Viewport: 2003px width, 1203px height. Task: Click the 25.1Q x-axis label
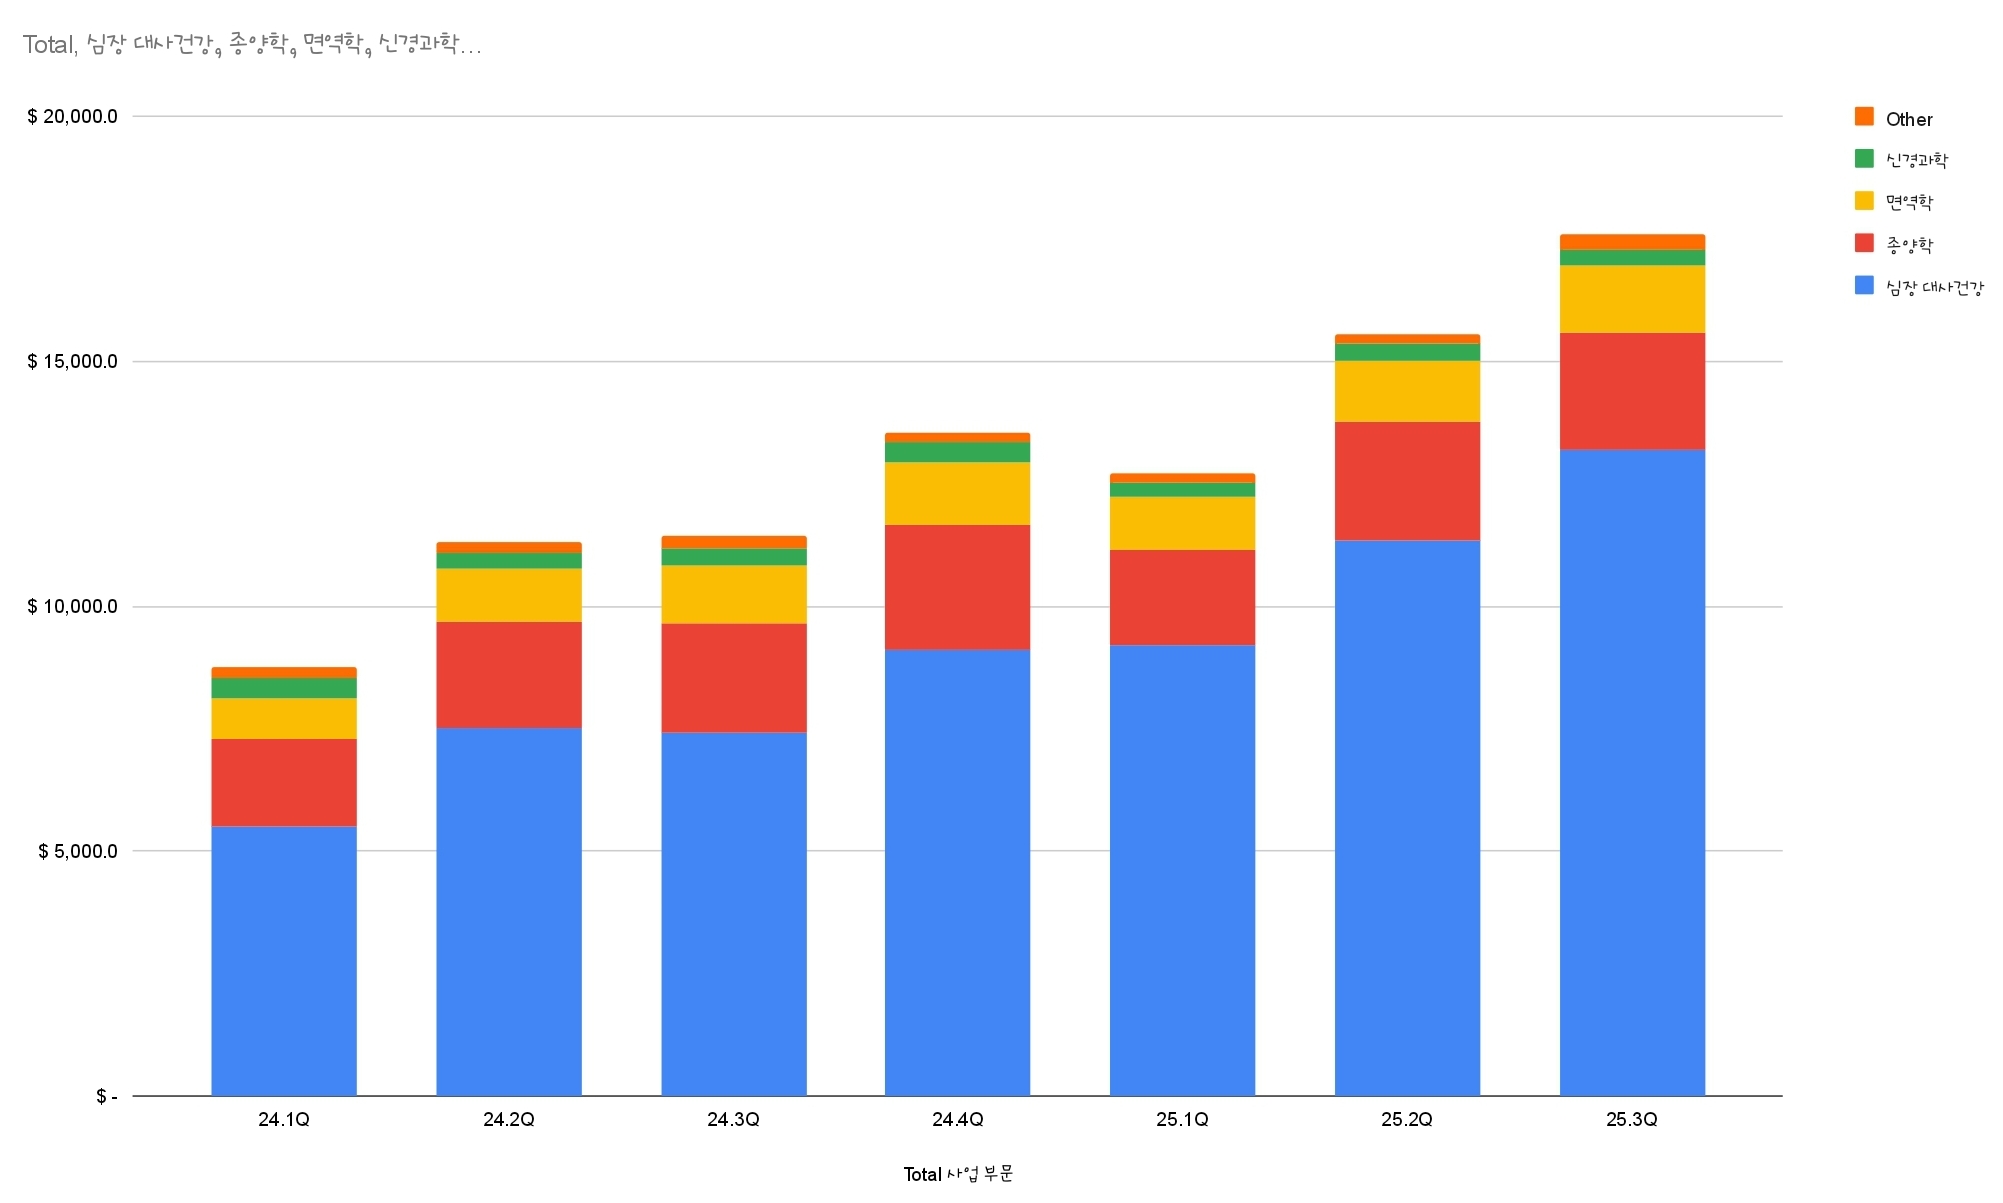[x=1182, y=1119]
